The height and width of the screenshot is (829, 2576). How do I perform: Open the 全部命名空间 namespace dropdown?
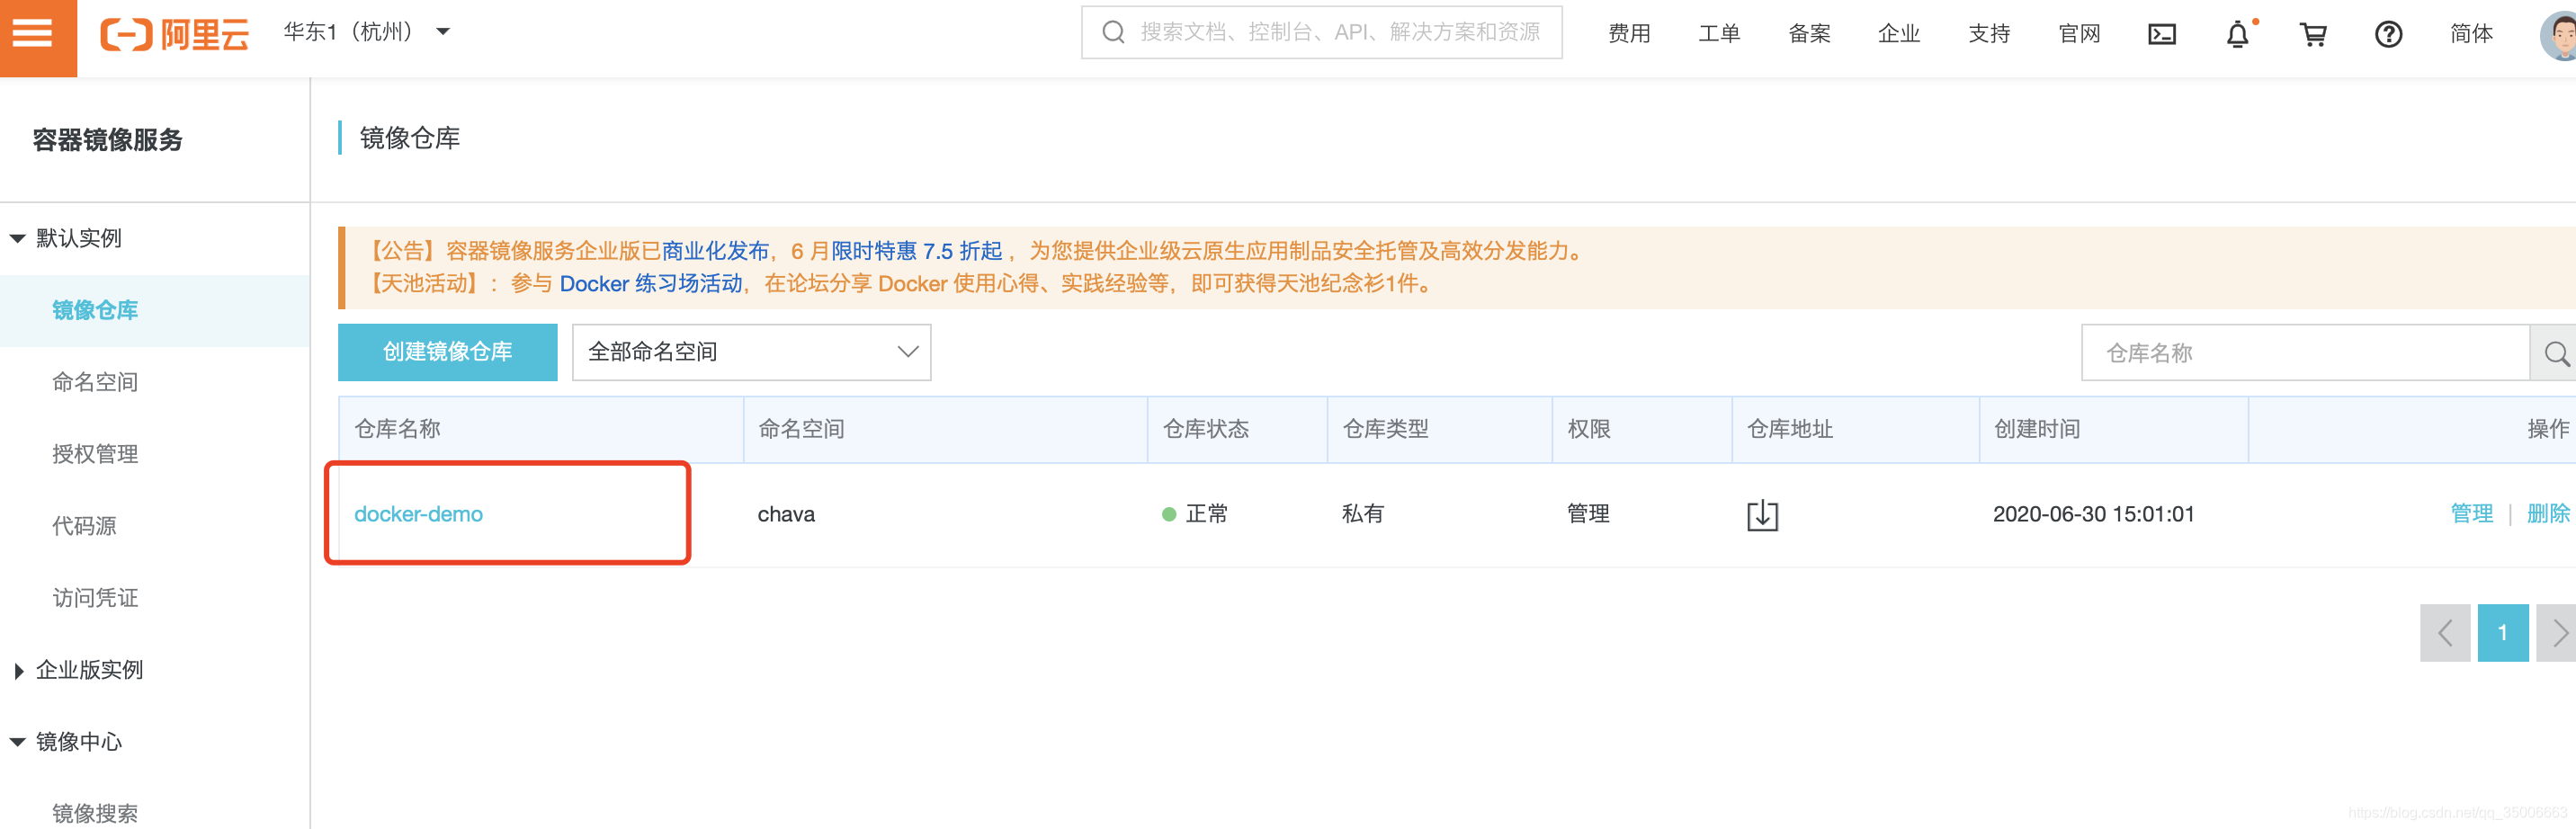[x=751, y=352]
